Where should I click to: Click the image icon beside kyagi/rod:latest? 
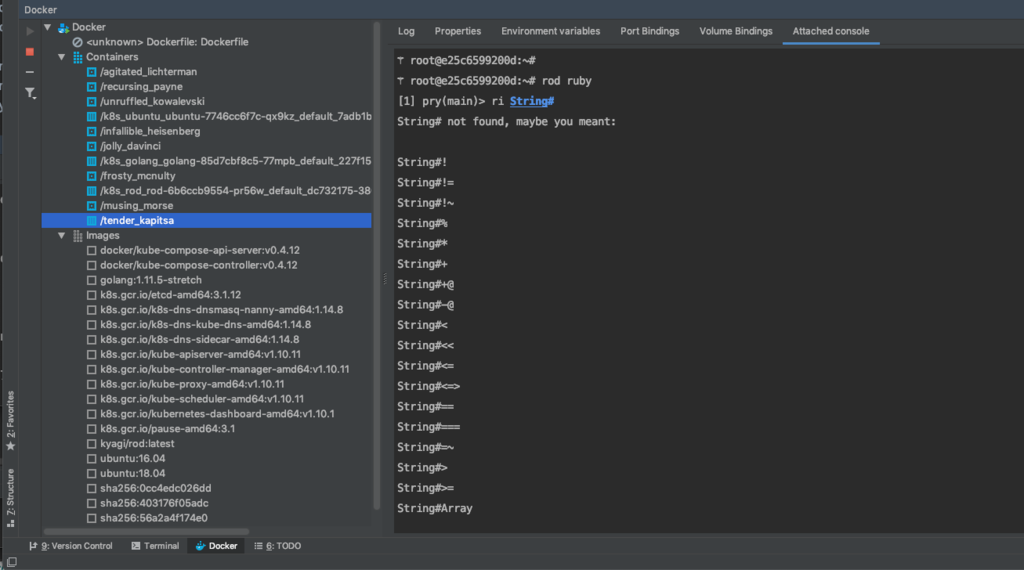[91, 444]
